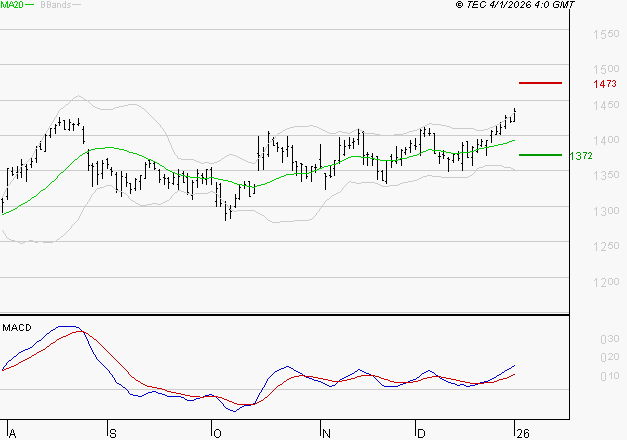627x440 pixels.
Task: Click the 1450 price axis label
Action: click(606, 105)
